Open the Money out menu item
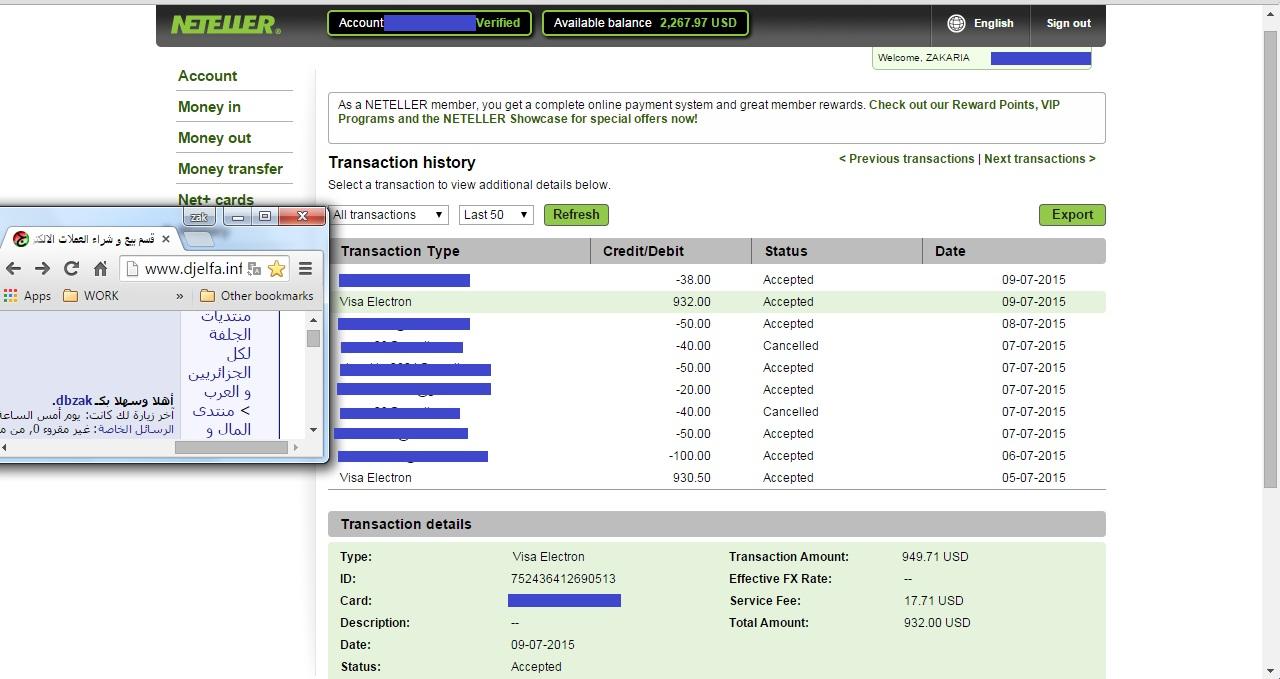This screenshot has height=679, width=1280. click(x=214, y=138)
